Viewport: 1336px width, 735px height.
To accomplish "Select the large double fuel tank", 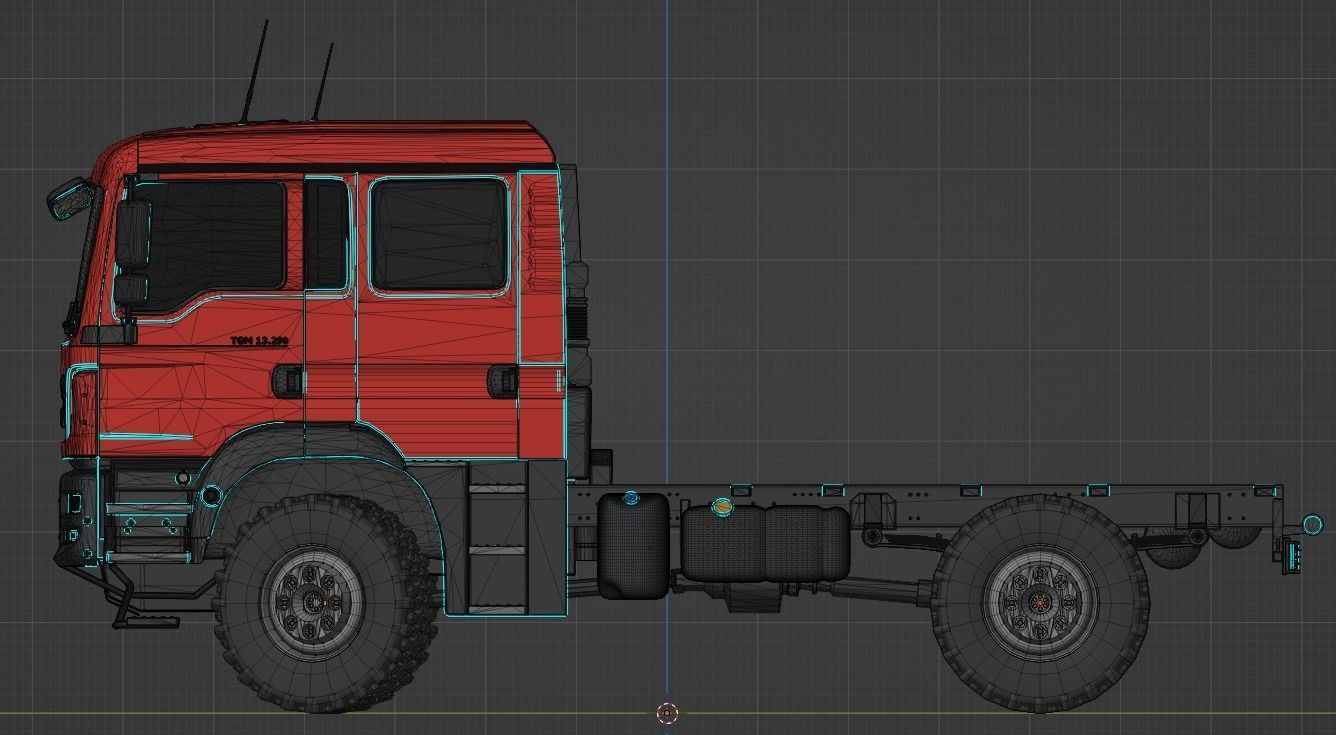I will point(766,543).
